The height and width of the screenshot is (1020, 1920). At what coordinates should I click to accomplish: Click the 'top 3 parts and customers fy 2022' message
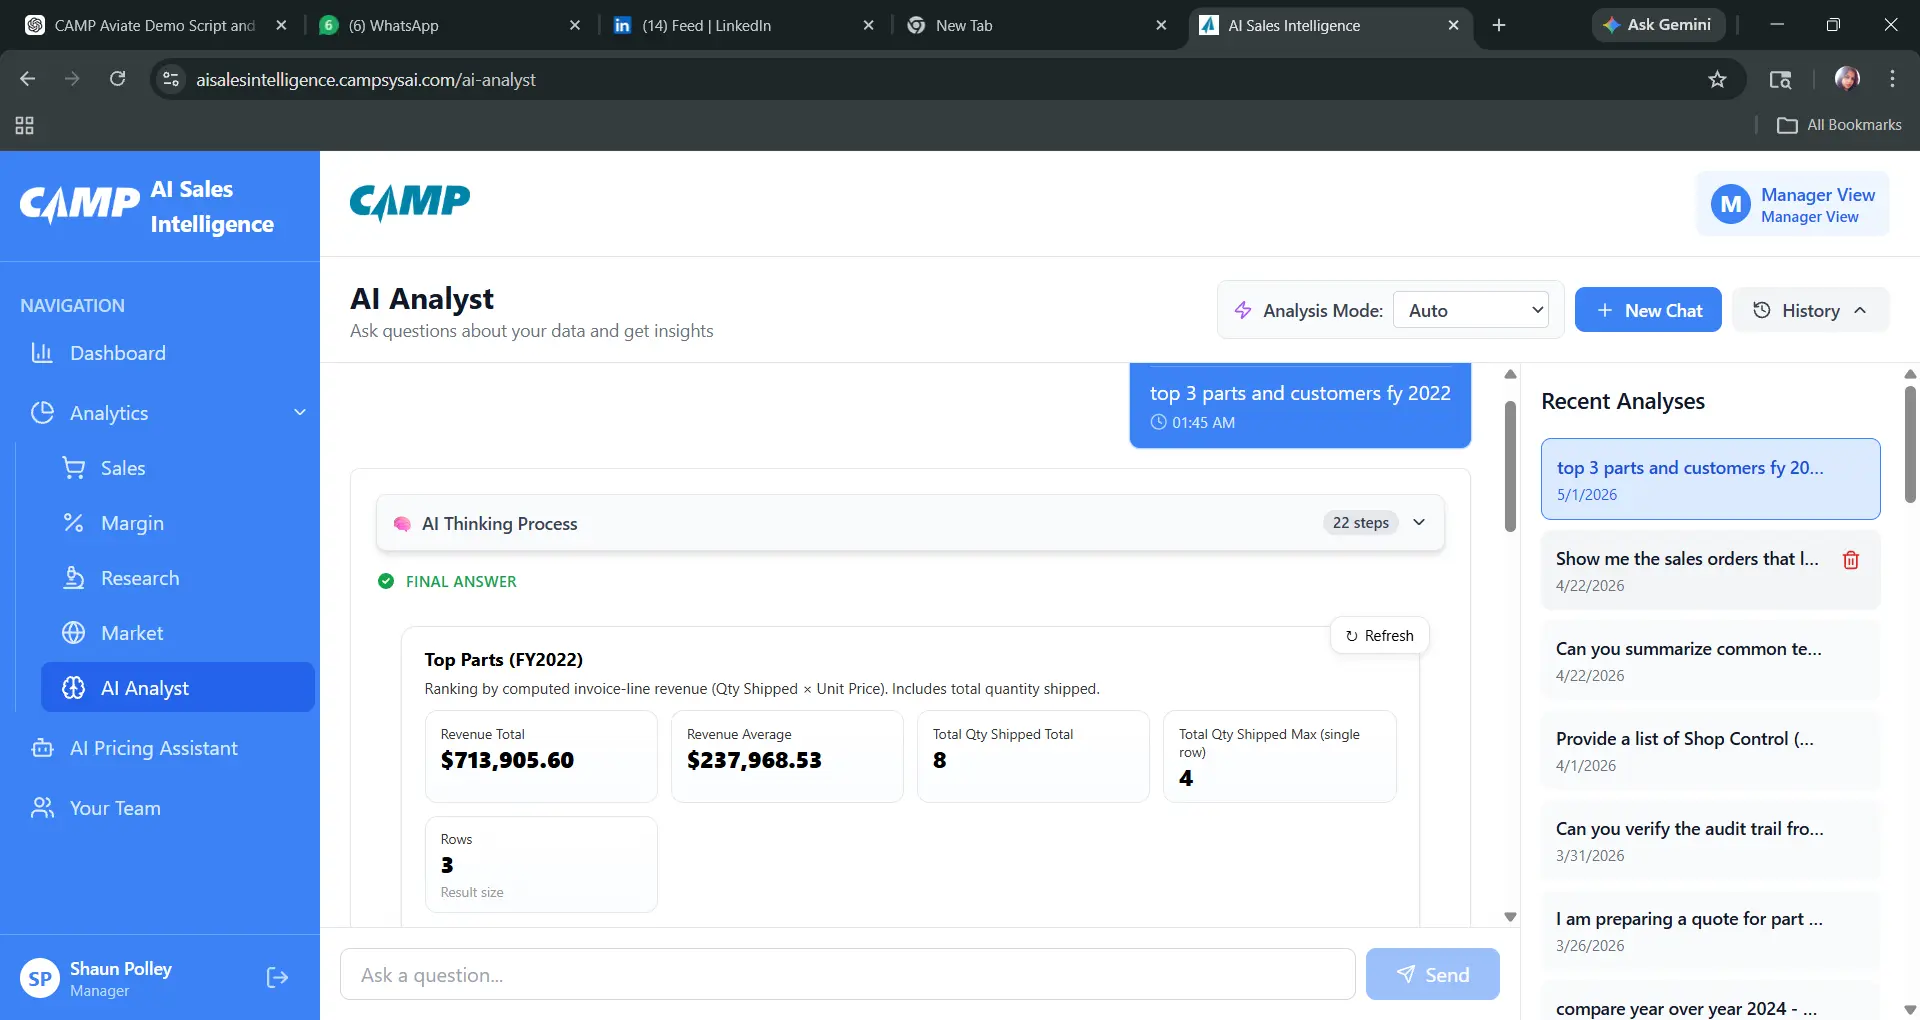(x=1299, y=405)
